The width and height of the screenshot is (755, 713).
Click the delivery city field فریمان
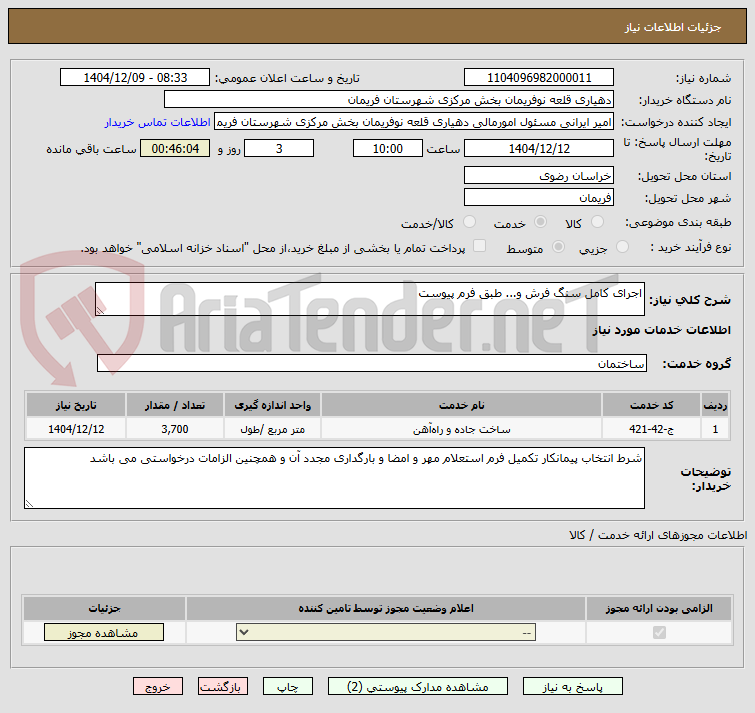(x=539, y=197)
